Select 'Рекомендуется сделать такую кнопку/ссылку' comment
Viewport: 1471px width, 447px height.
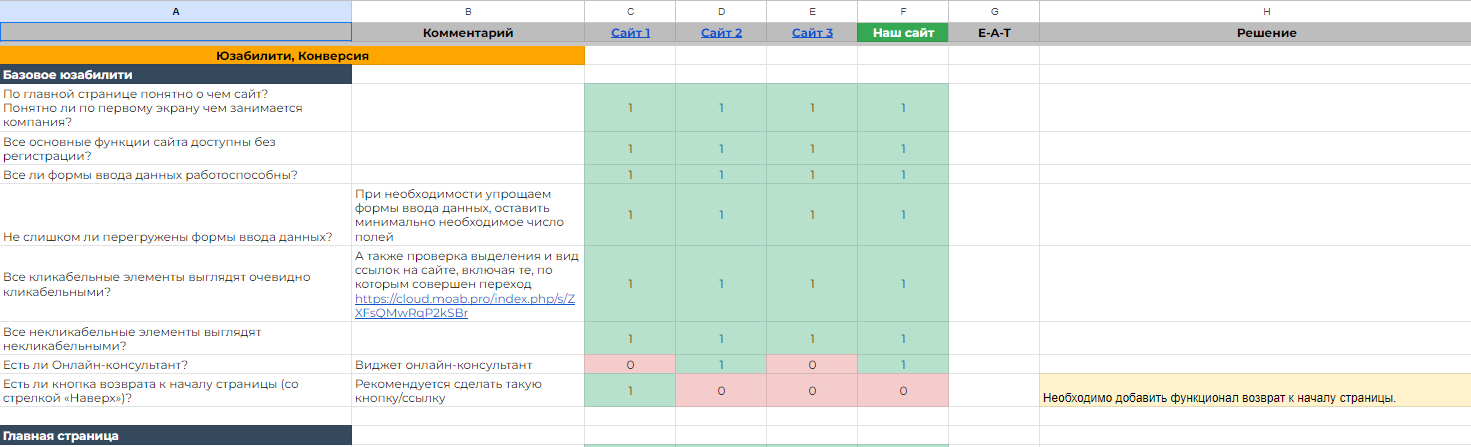click(468, 391)
